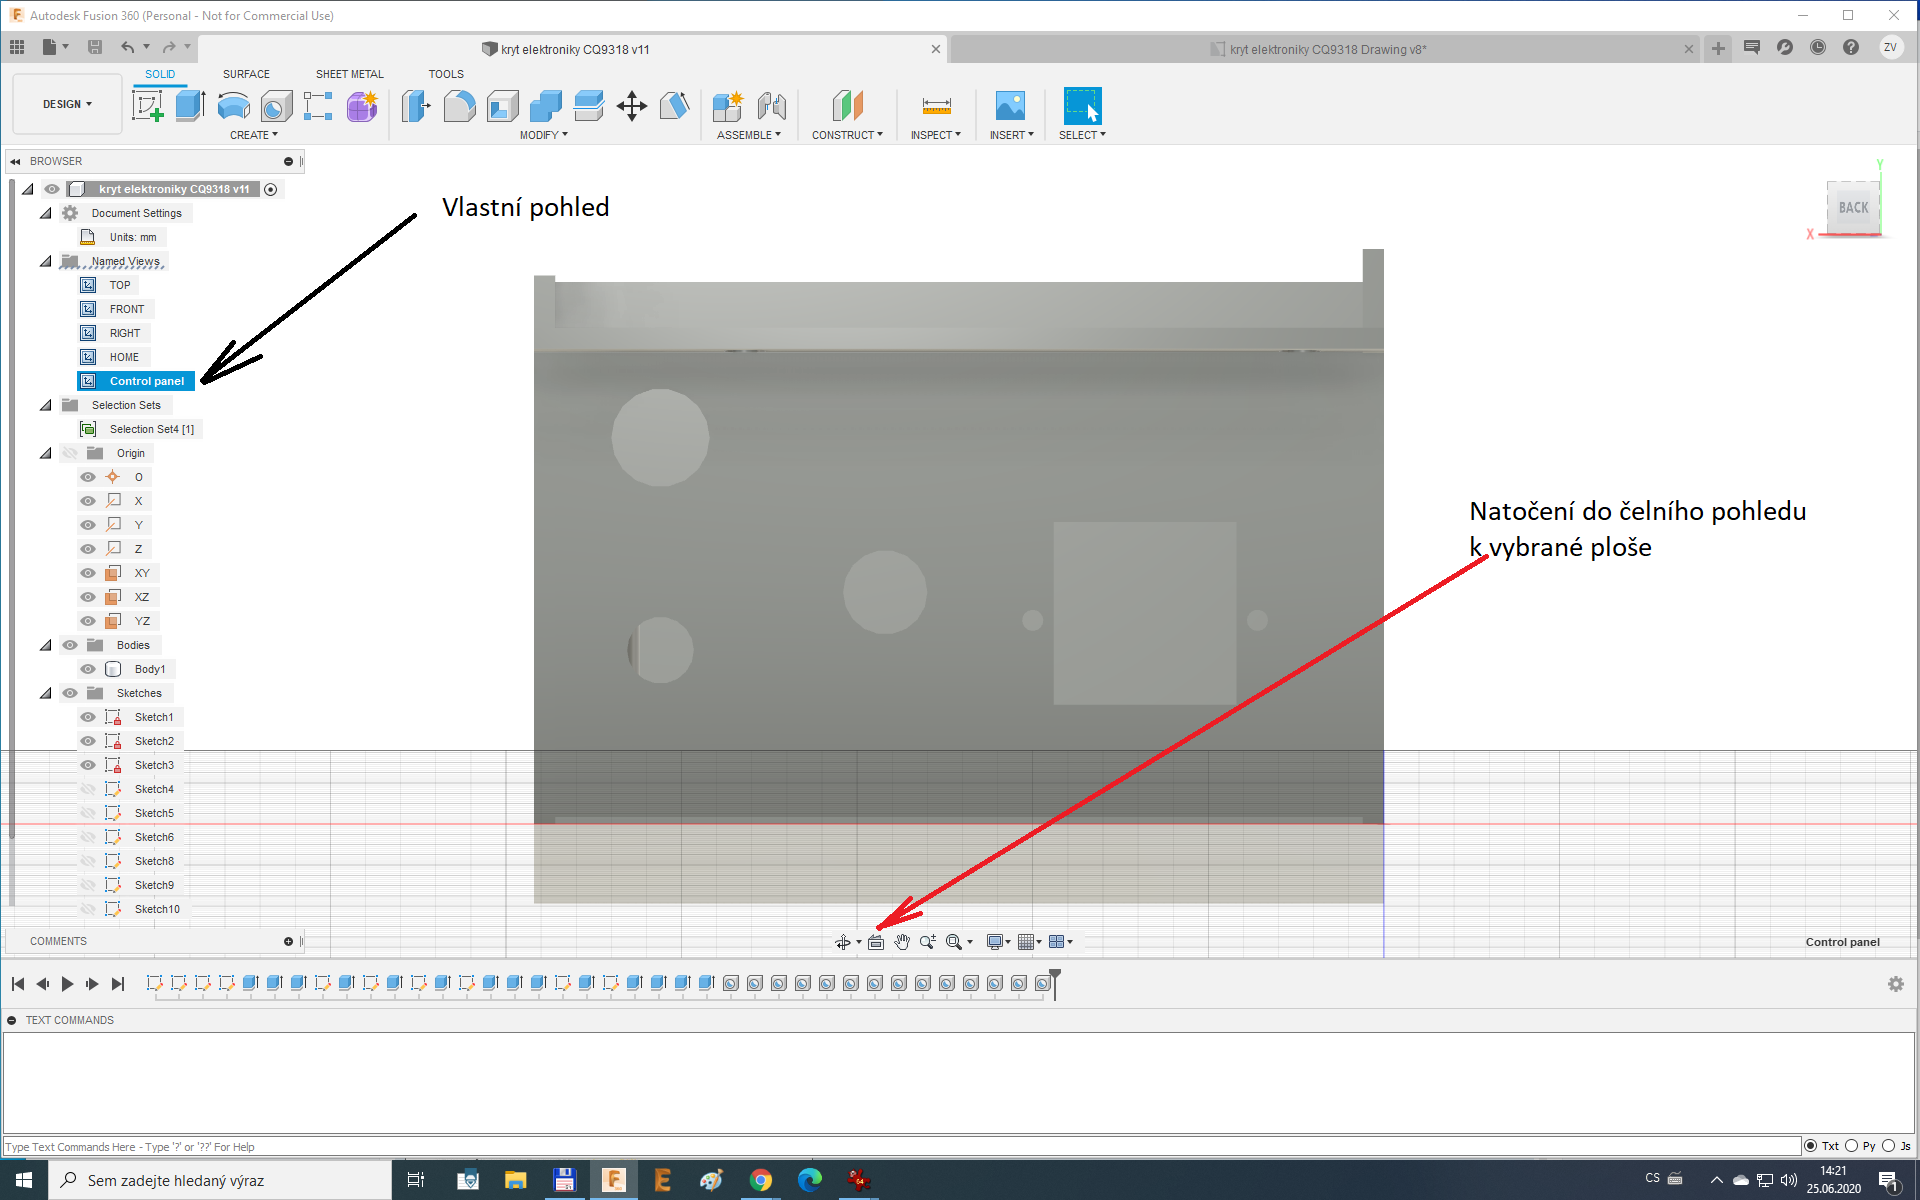Open the DESIGN workspace dropdown

(67, 104)
